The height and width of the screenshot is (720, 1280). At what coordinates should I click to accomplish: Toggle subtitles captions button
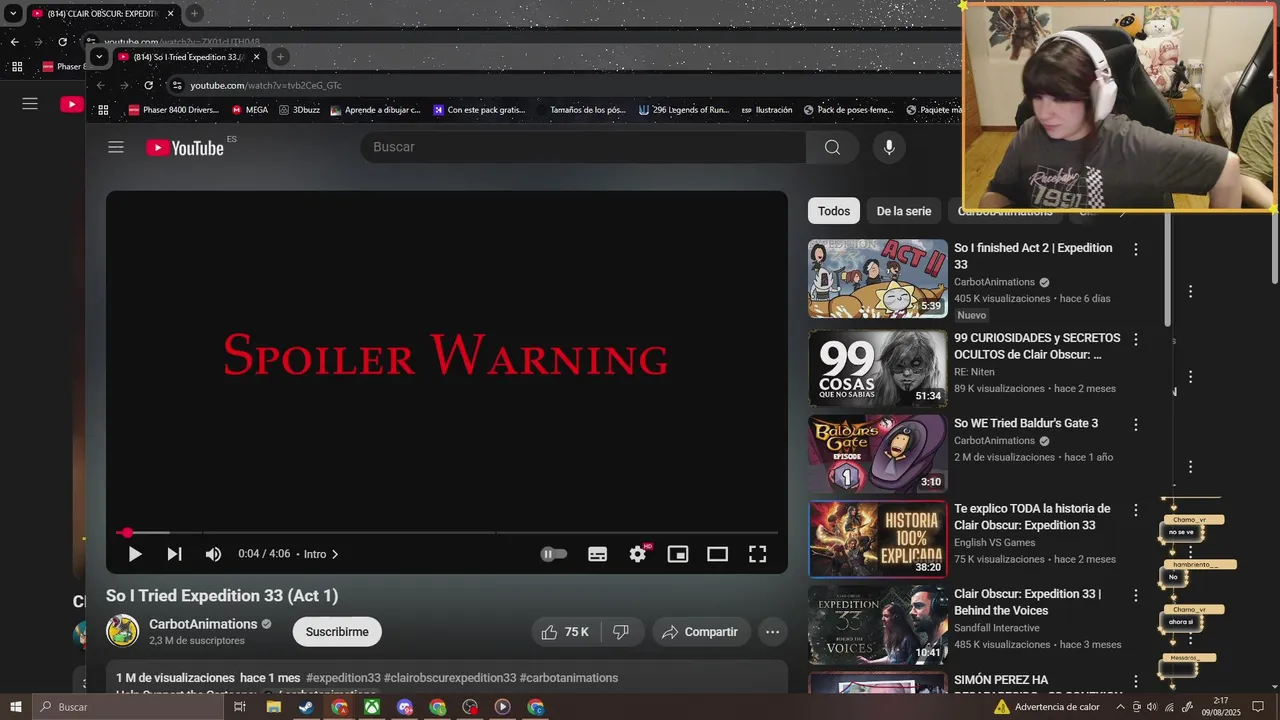[x=598, y=554]
